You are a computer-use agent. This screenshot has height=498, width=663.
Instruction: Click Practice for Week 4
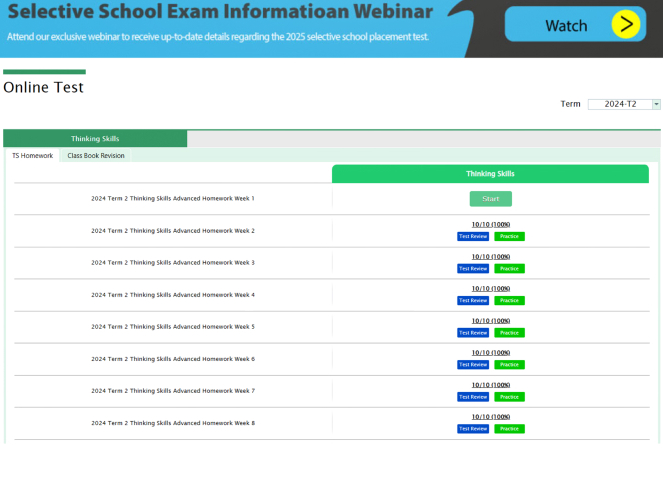510,301
